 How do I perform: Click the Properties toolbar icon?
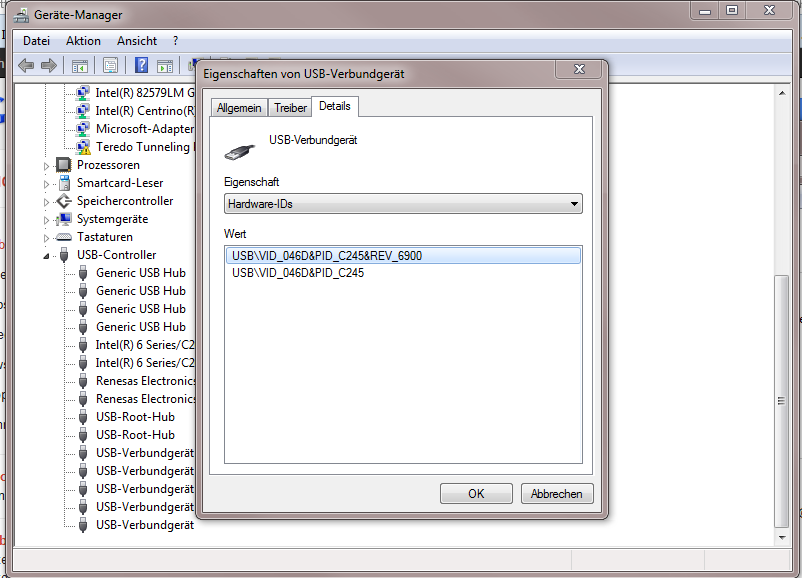click(x=110, y=66)
